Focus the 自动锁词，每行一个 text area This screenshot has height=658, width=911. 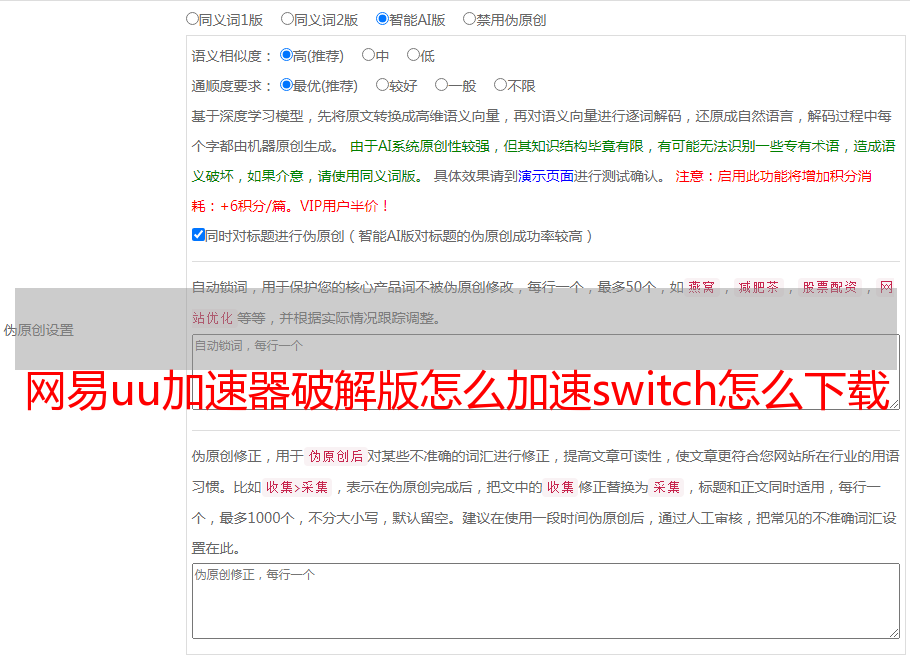pyautogui.click(x=546, y=372)
